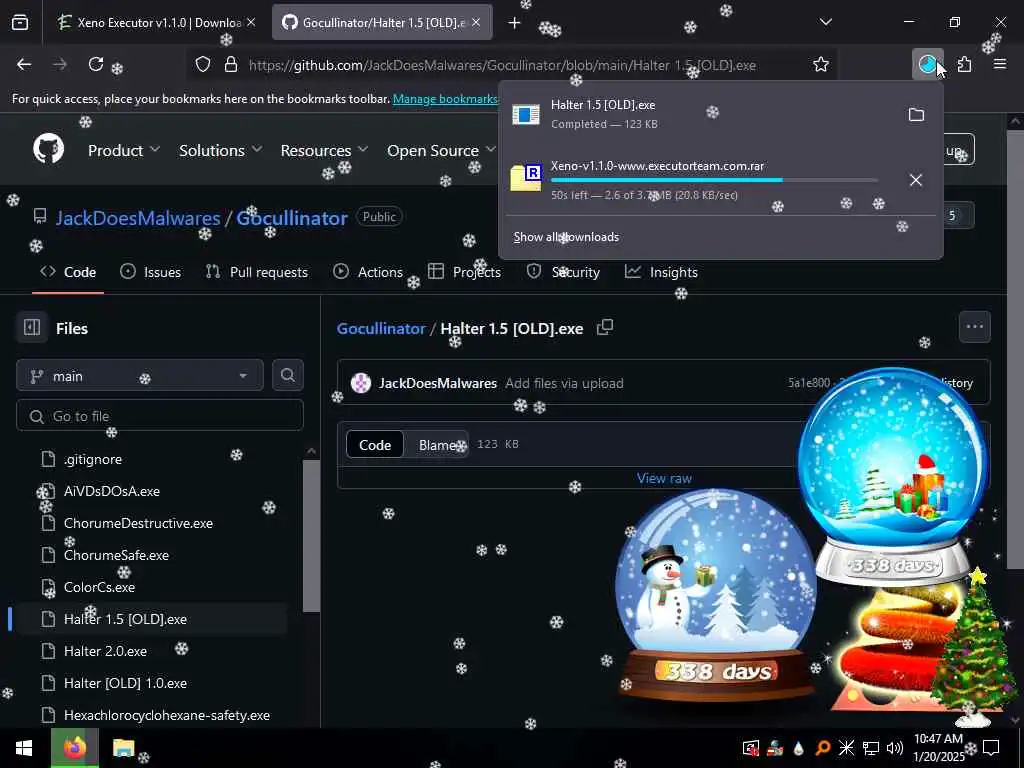Cancel the Xeno rar download
Viewport: 1024px width, 768px height.
(916, 180)
